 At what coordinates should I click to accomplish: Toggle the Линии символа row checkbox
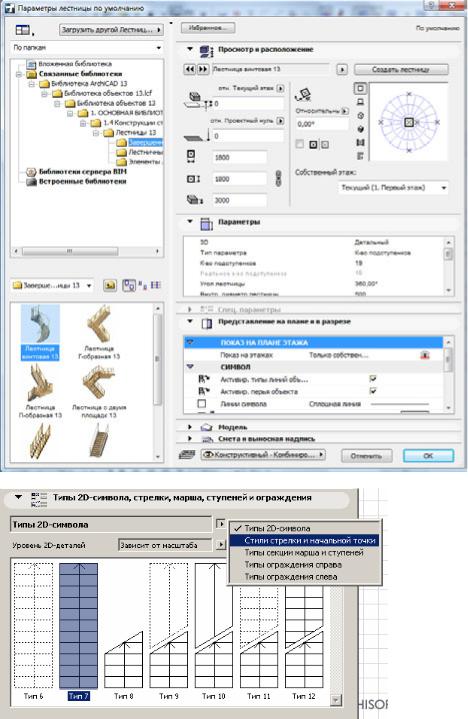pyautogui.click(x=202, y=404)
